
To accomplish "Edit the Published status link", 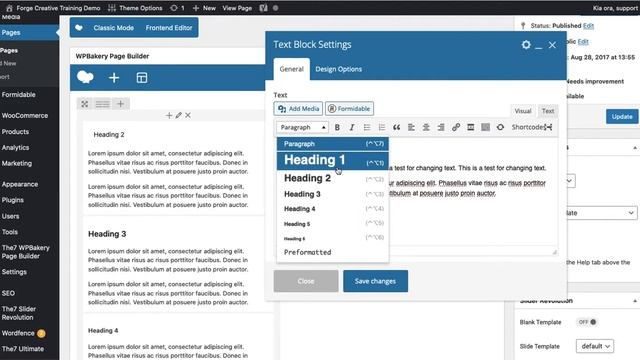I will [588, 26].
